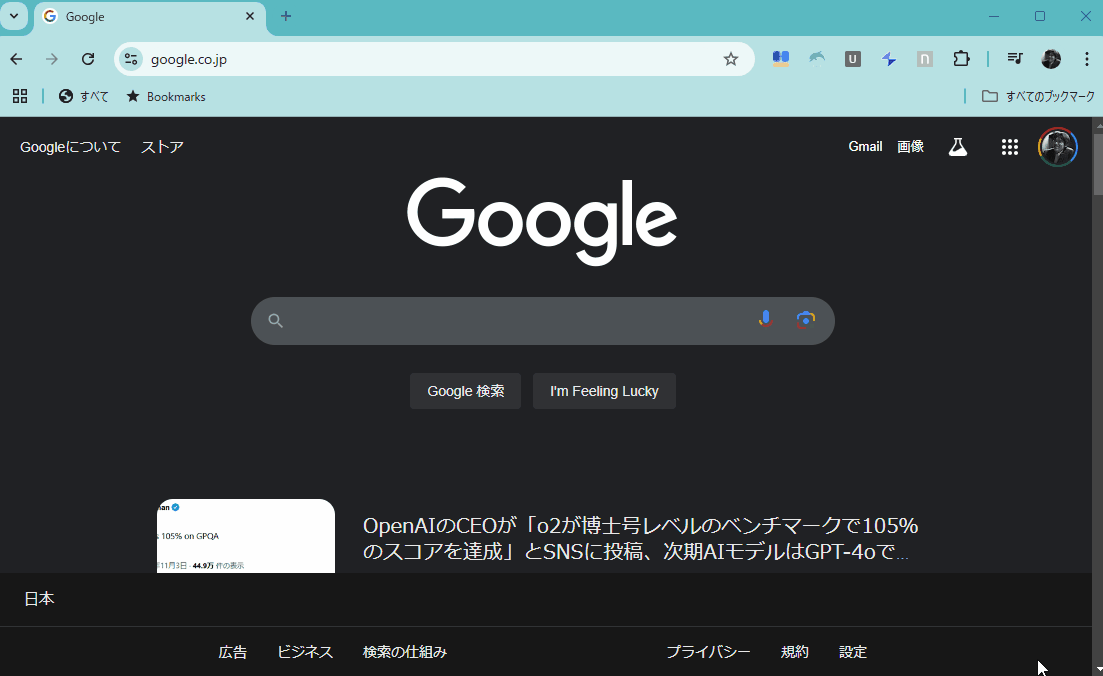The width and height of the screenshot is (1103, 676).
Task: Open the Chrome profile avatar in toolbar
Action: pyautogui.click(x=1051, y=59)
